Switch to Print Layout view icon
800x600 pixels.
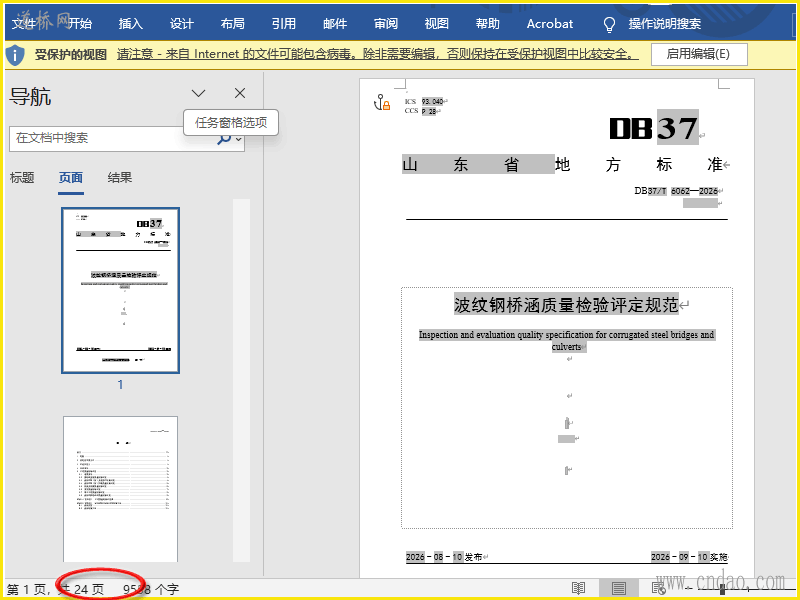point(619,588)
